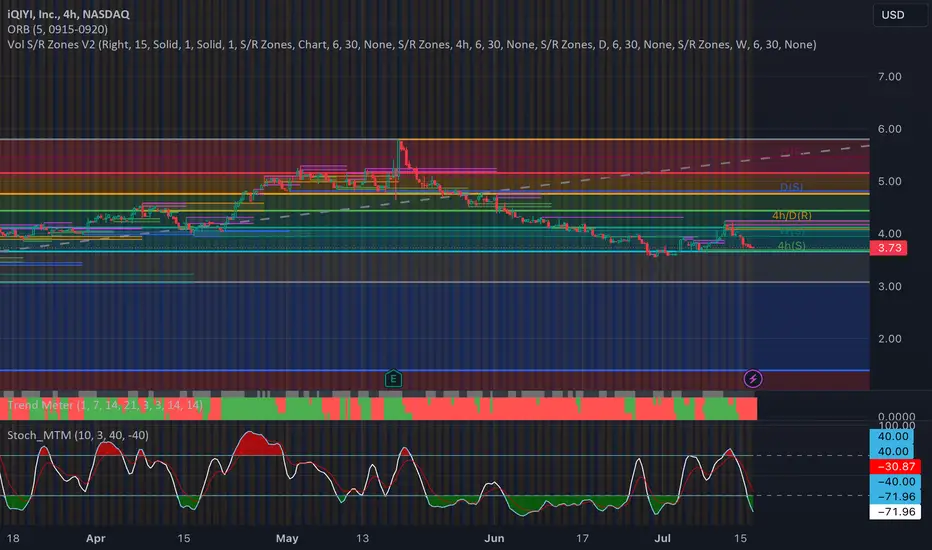The image size is (932, 550).
Task: Click the 4h/D(R) resistance zone label
Action: click(x=792, y=215)
